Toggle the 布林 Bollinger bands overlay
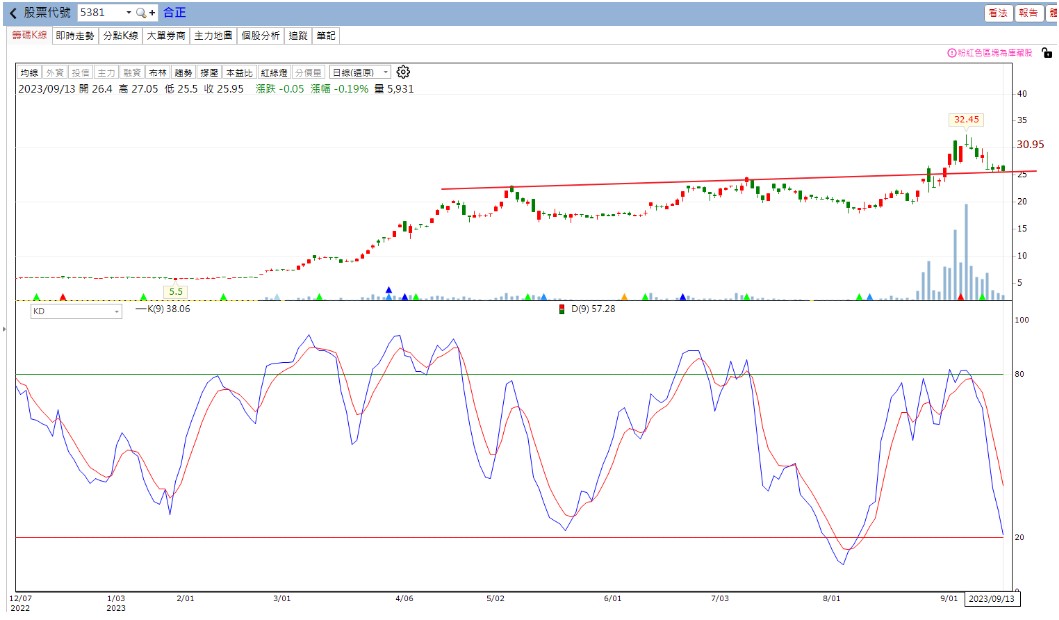Viewport: 1059px width, 620px height. pyautogui.click(x=157, y=72)
